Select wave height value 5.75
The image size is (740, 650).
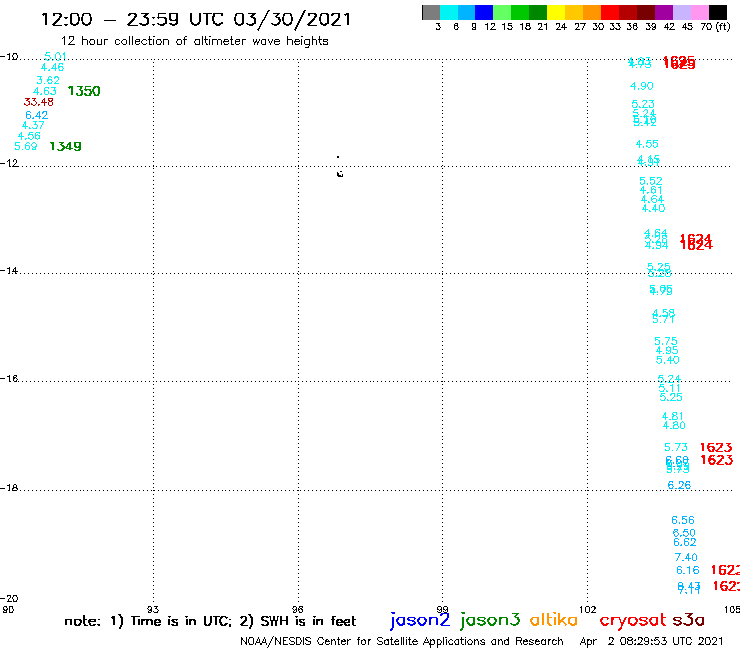[x=666, y=341]
